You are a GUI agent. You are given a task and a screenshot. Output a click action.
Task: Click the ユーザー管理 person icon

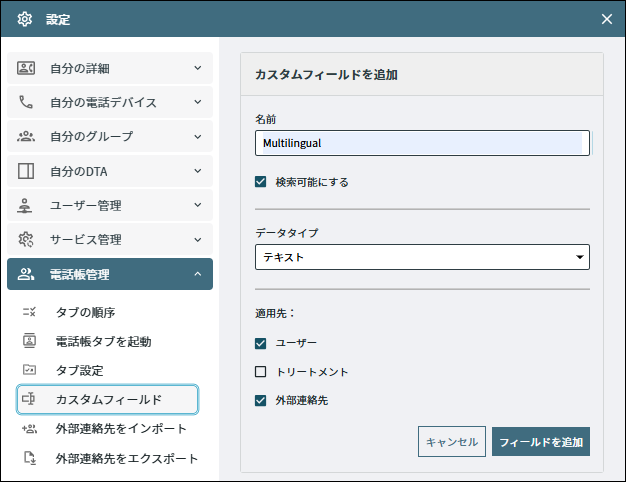click(x=25, y=205)
